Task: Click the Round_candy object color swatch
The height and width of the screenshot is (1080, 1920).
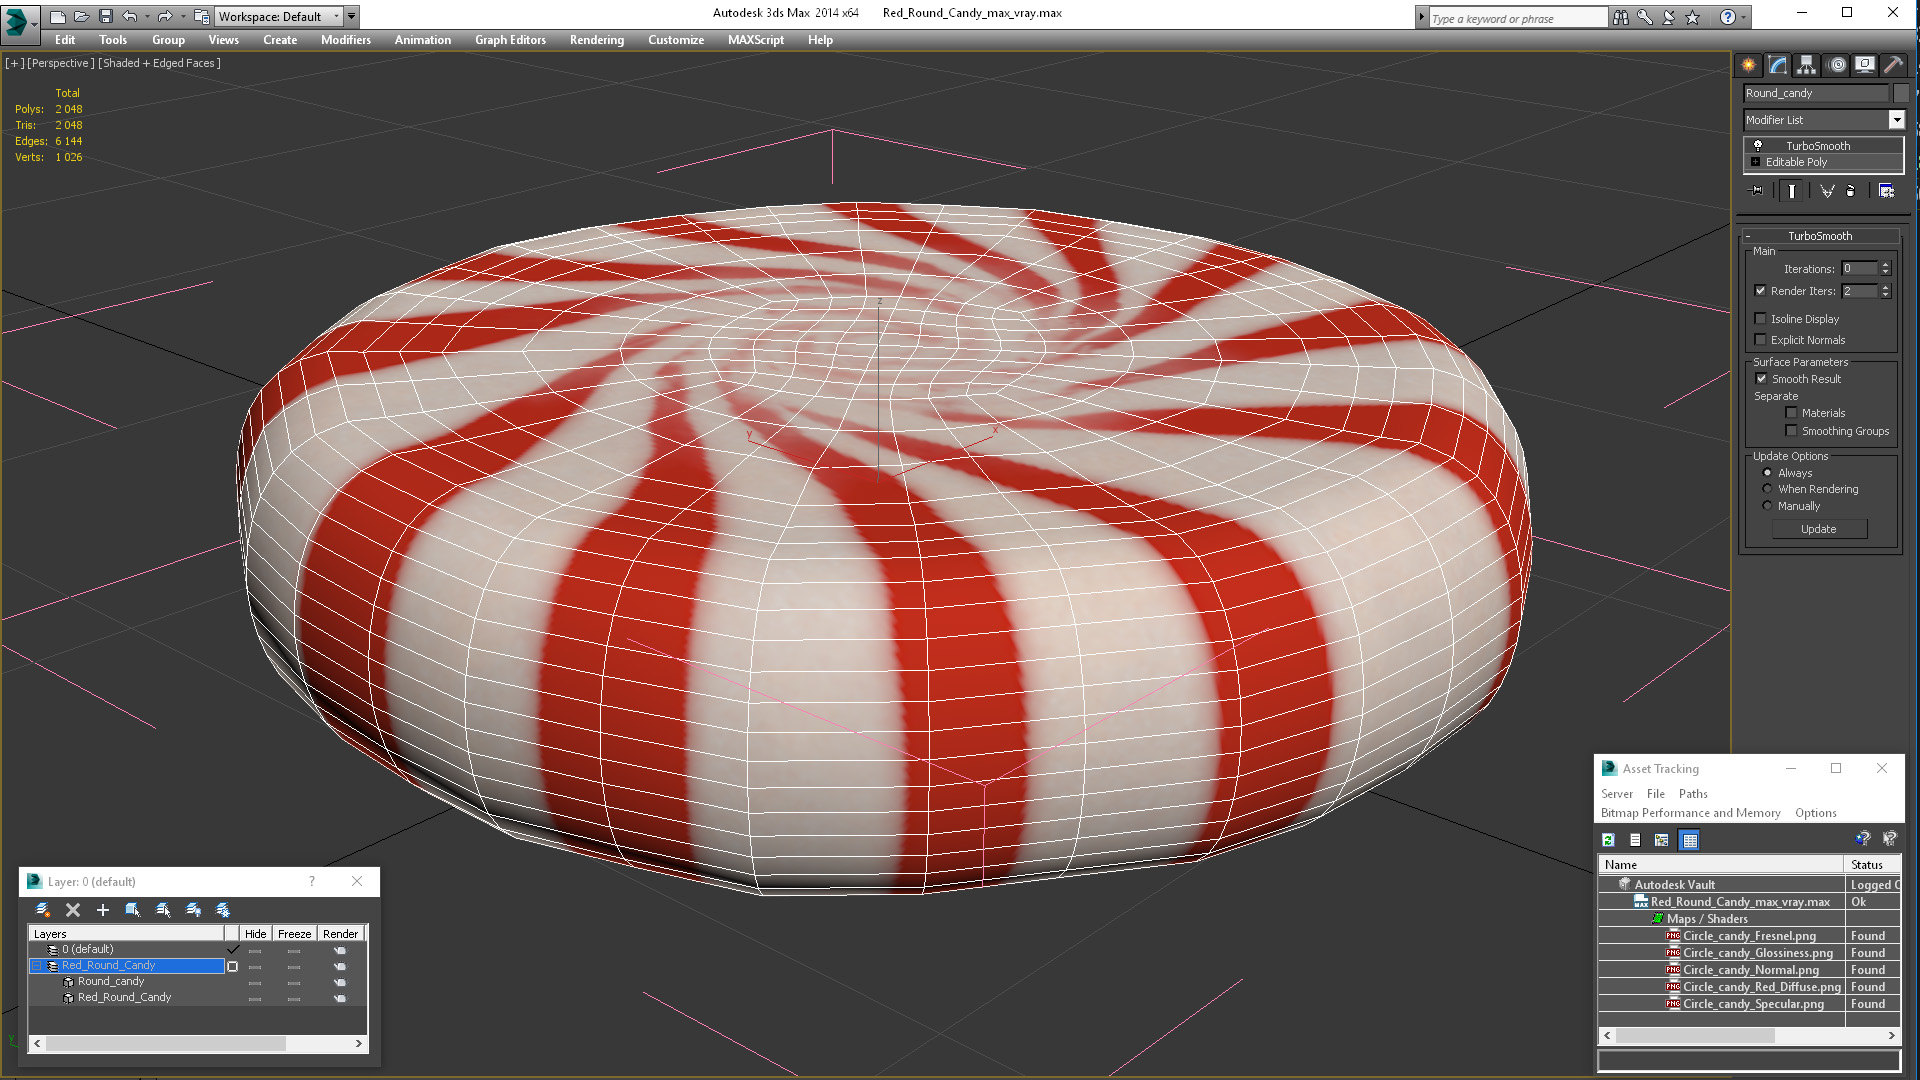Action: (1901, 93)
